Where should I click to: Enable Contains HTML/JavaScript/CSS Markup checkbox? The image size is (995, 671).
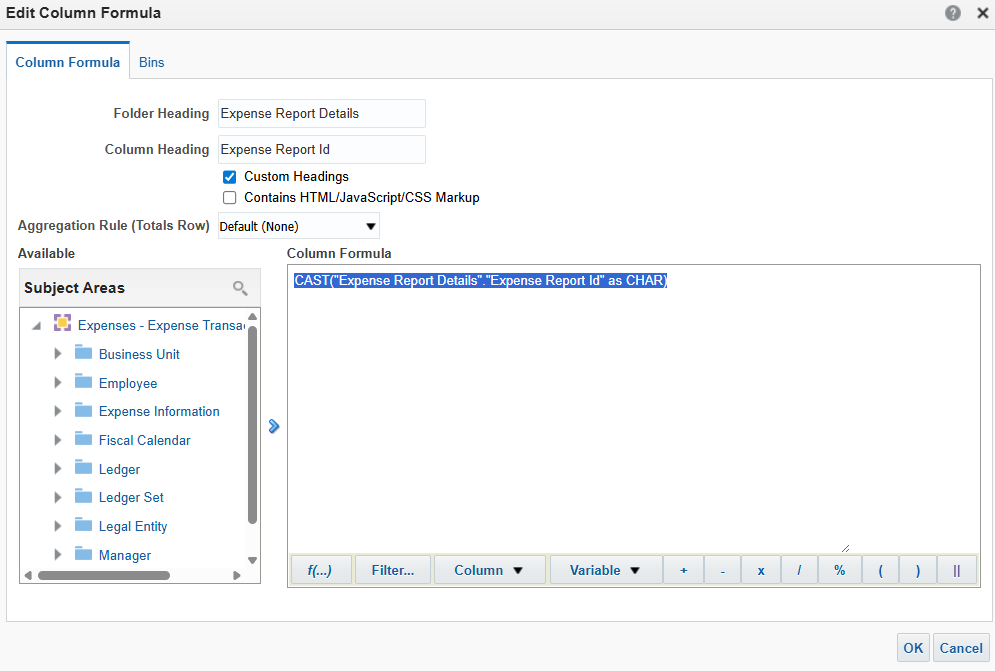[x=230, y=198]
